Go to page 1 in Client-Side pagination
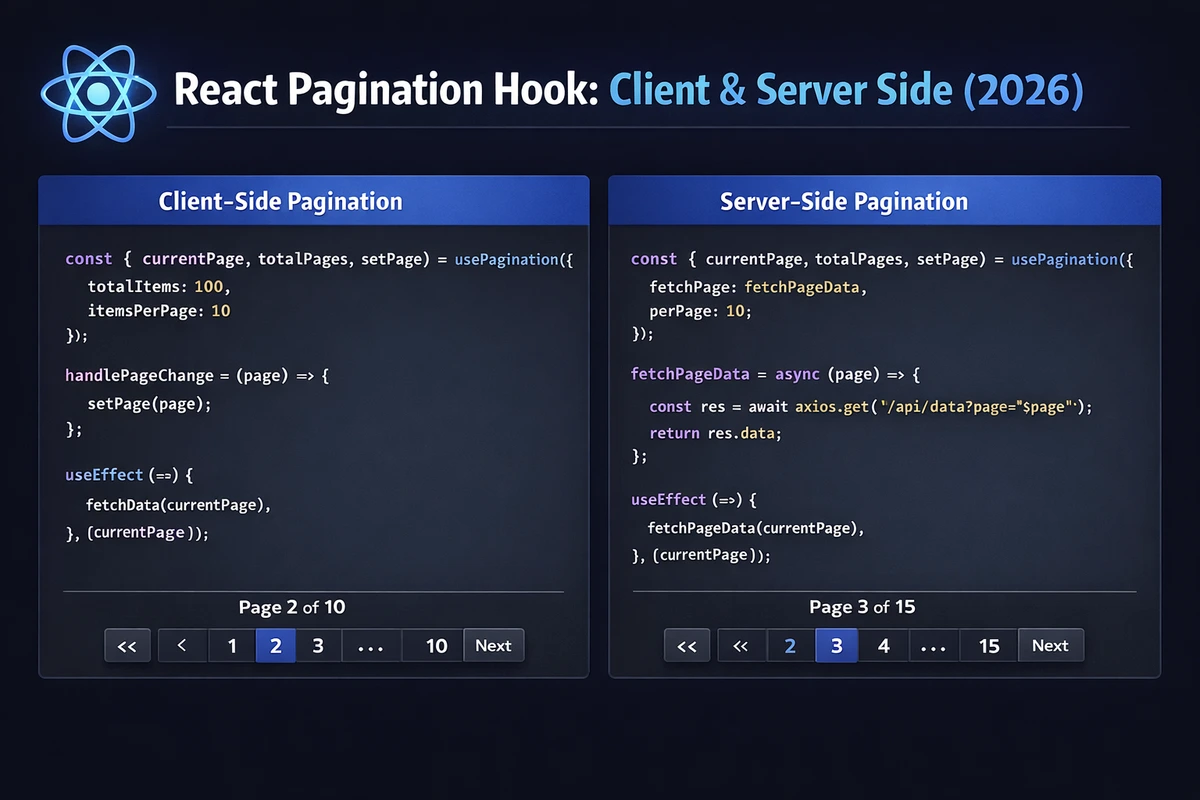 [231, 645]
